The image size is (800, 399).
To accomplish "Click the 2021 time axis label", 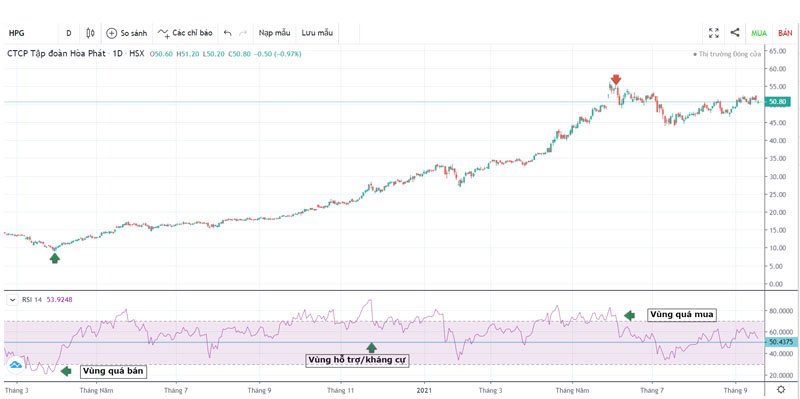I will 424,389.
